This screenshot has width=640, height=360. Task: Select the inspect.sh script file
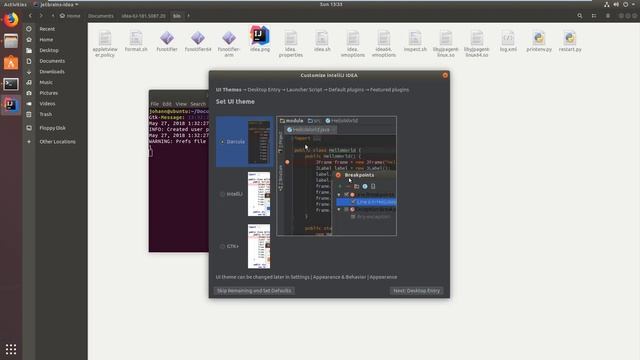tap(415, 41)
